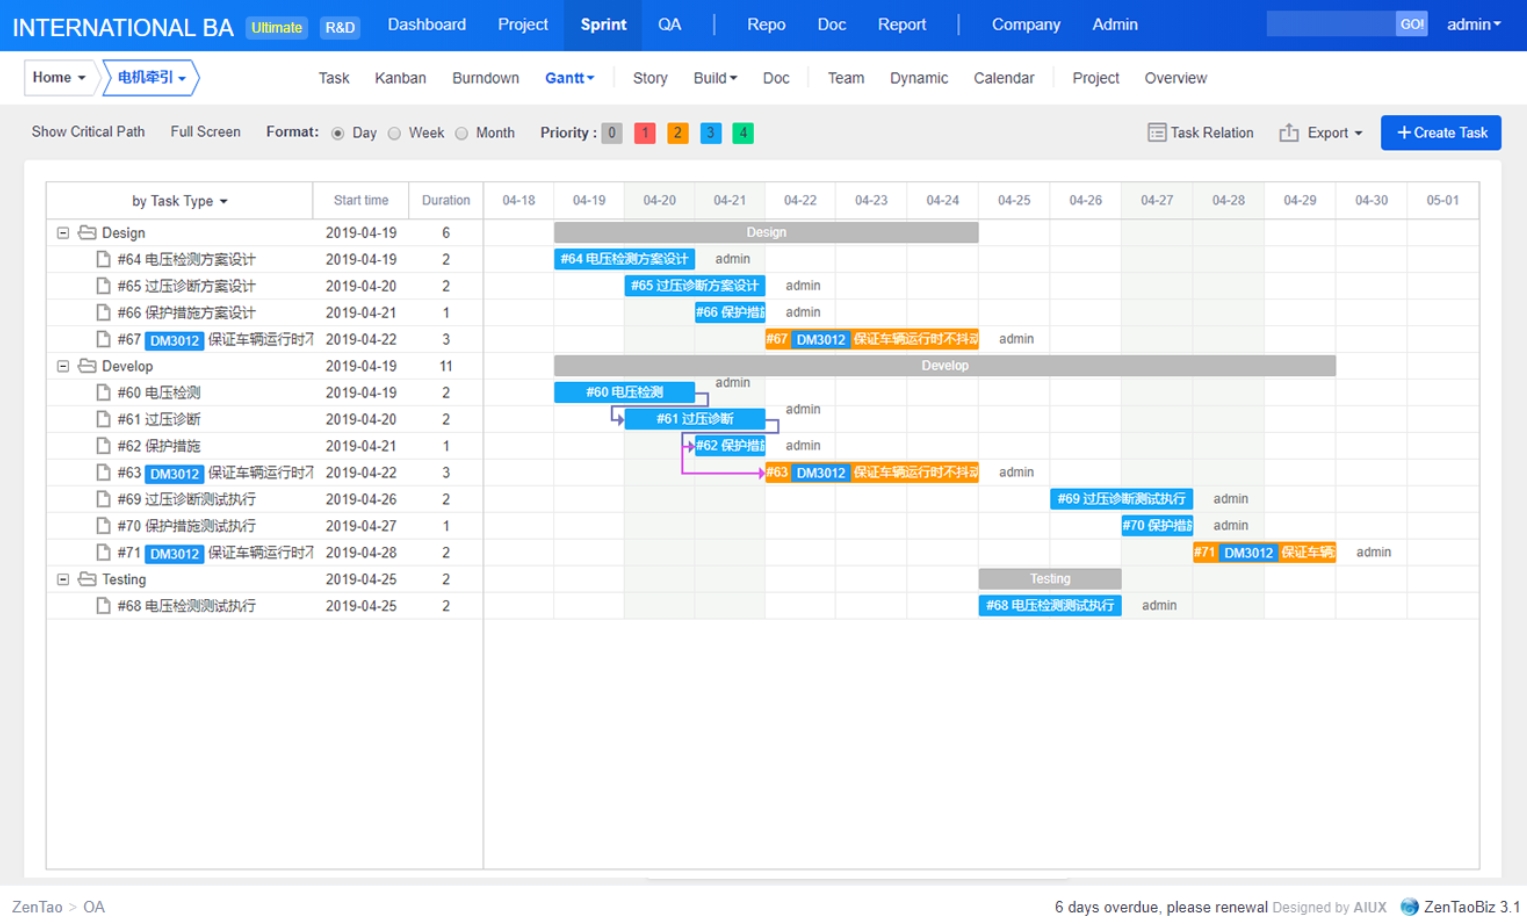
Task: Click the Full Screen button
Action: click(x=205, y=132)
